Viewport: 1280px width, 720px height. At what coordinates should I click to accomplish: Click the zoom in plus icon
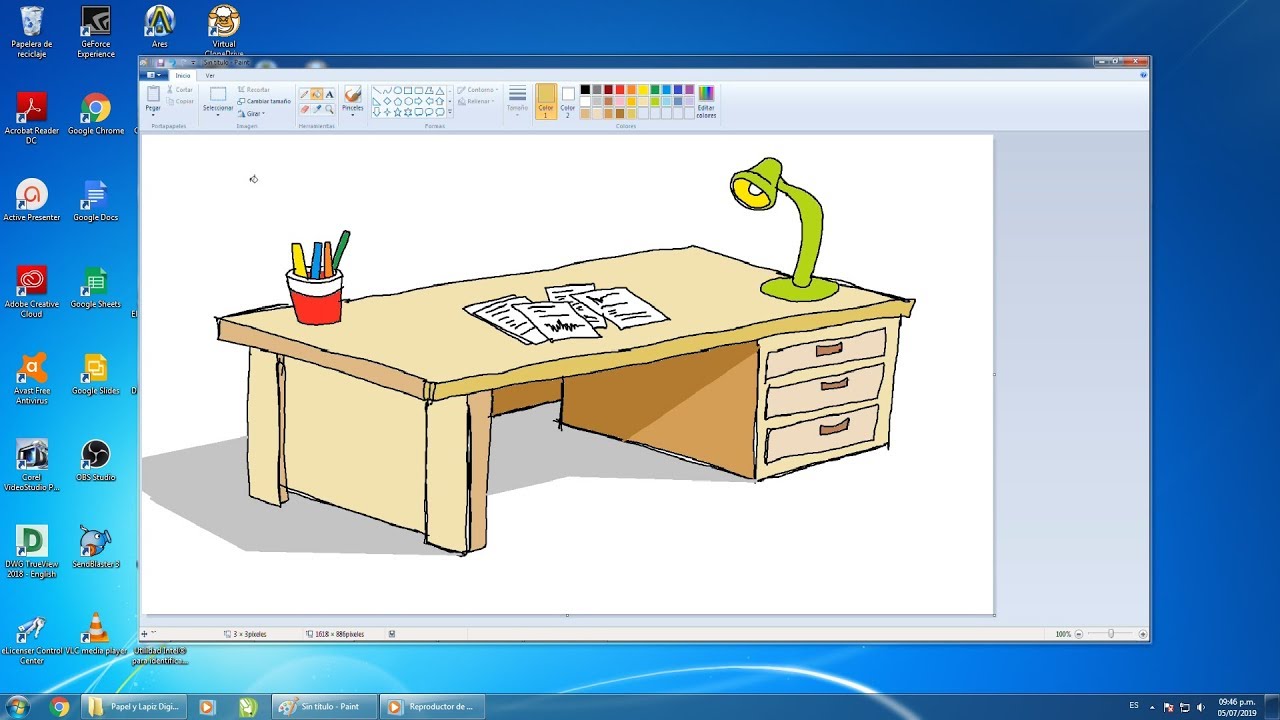click(x=1143, y=634)
